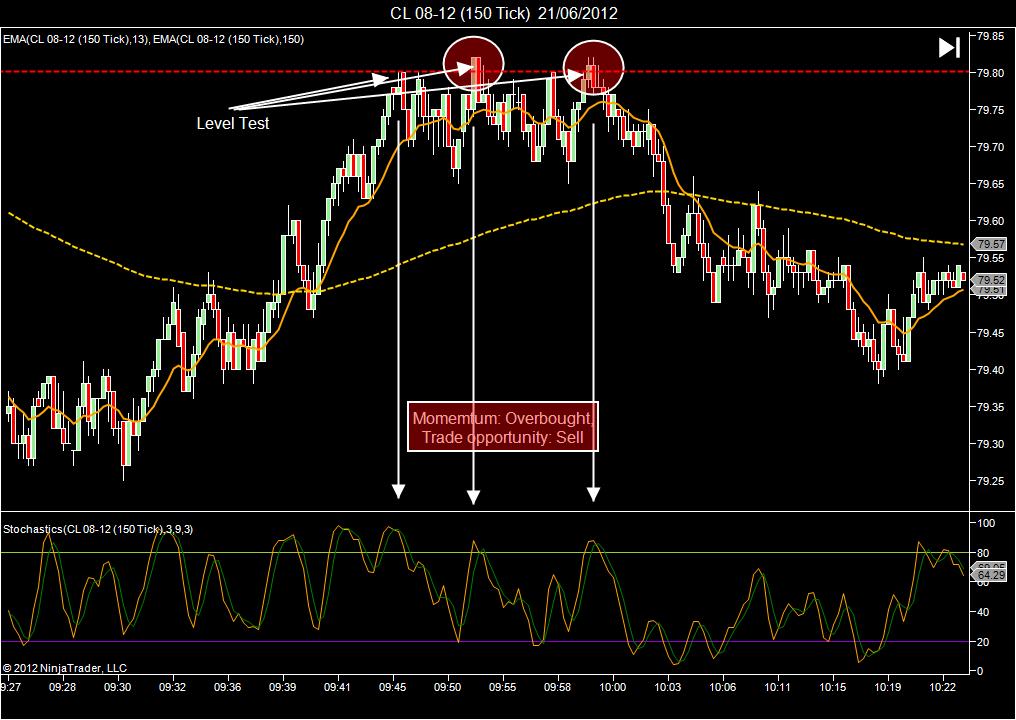Click the 79.35 price axis label
Screen dimensions: 1016x720
click(x=991, y=407)
